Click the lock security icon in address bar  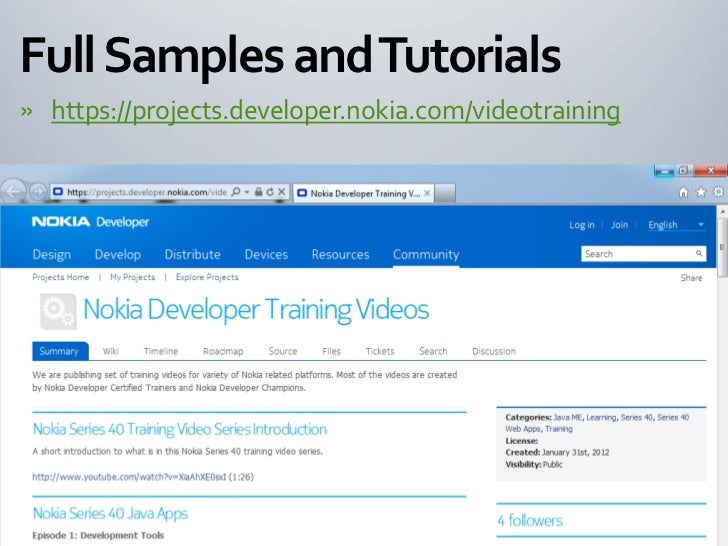click(259, 192)
